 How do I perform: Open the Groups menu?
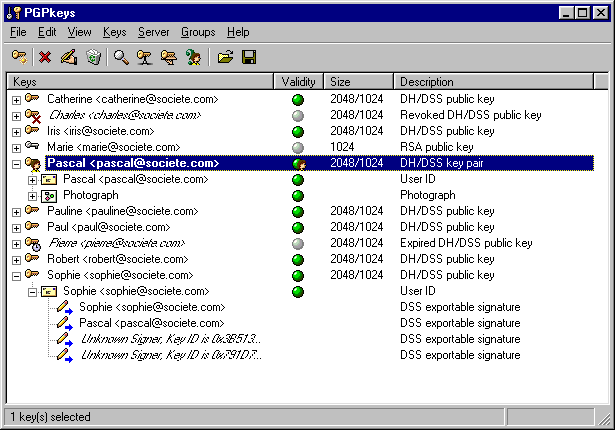coord(198,32)
